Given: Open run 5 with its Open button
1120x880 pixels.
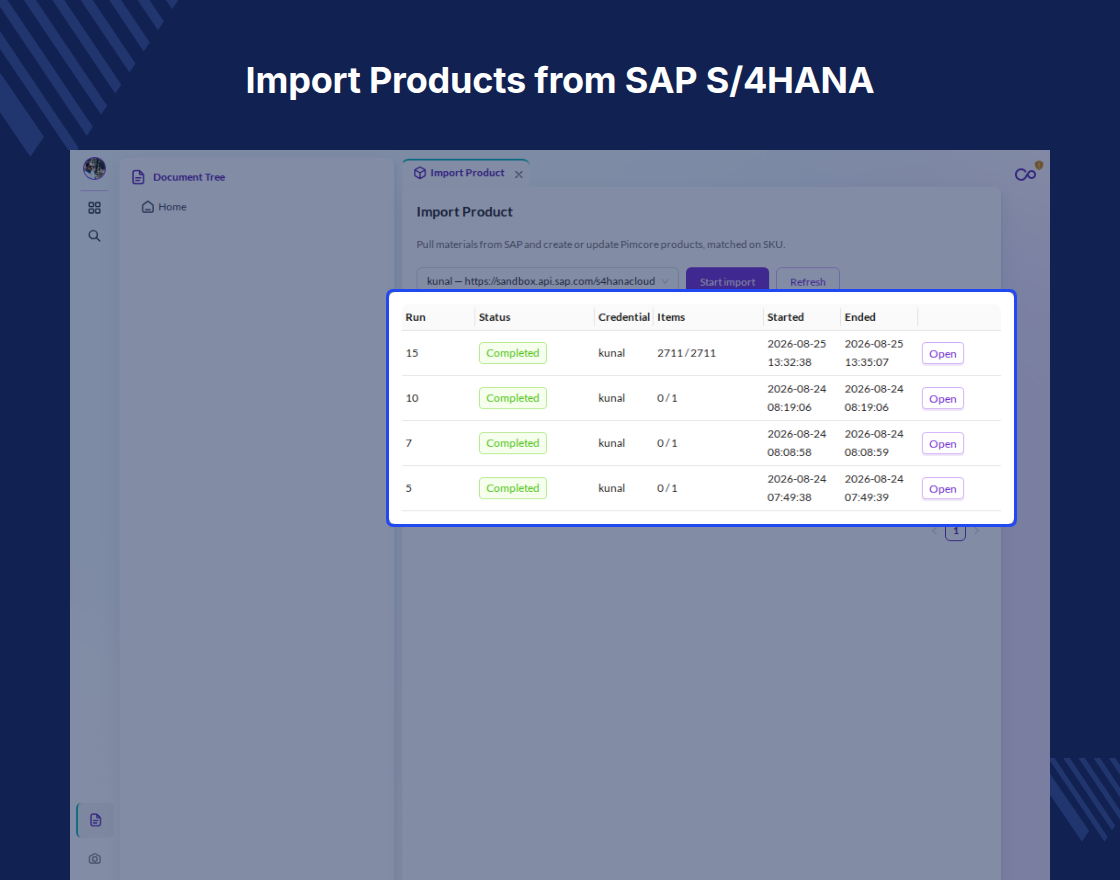Looking at the screenshot, I should 943,489.
